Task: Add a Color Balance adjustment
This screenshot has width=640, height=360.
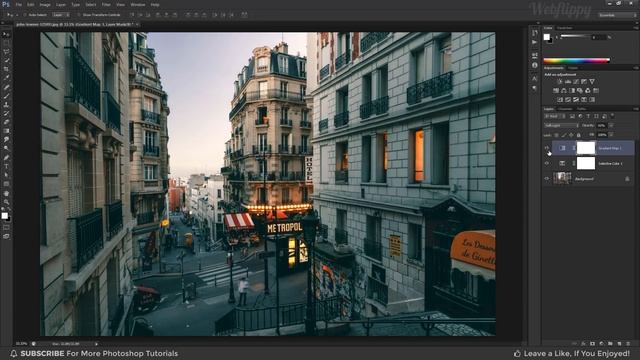Action: (564, 91)
